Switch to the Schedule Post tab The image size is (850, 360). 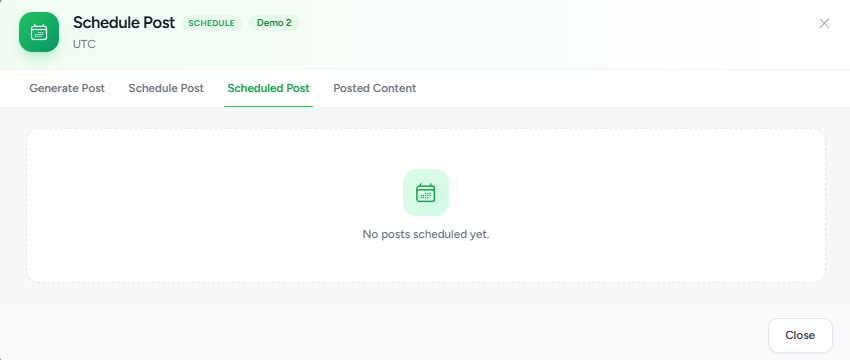[166, 88]
